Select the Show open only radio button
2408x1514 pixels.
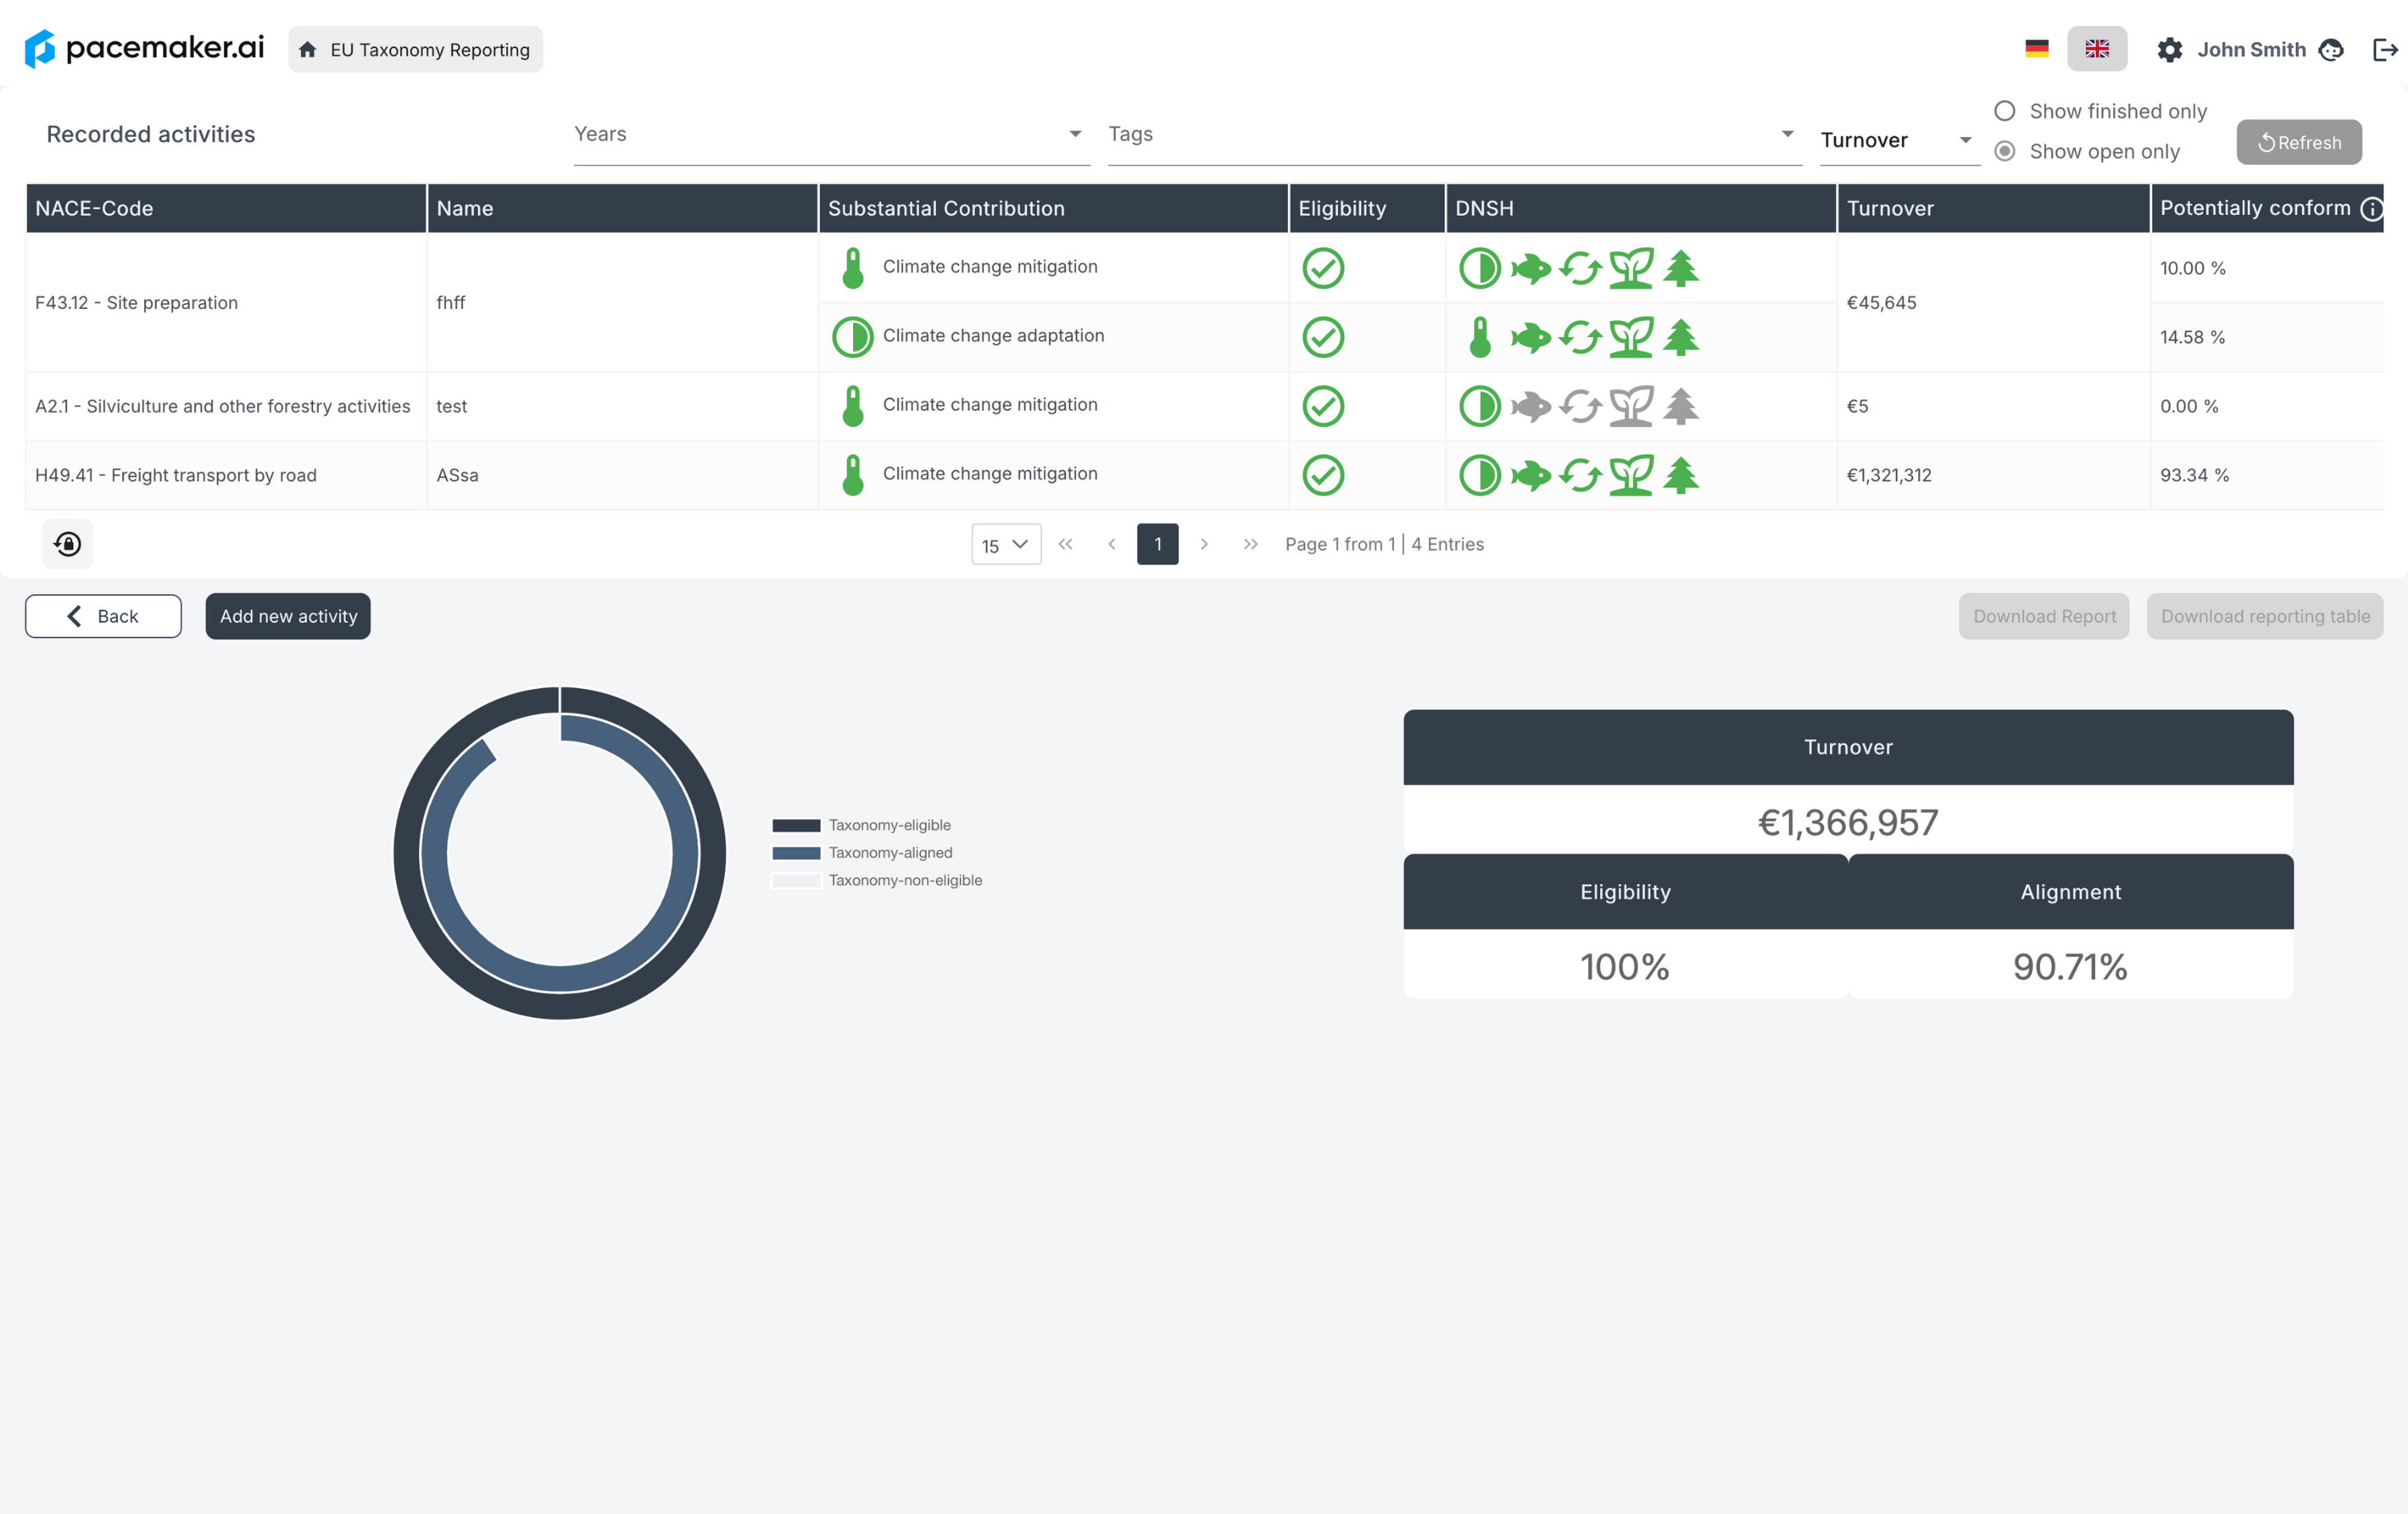[2004, 151]
